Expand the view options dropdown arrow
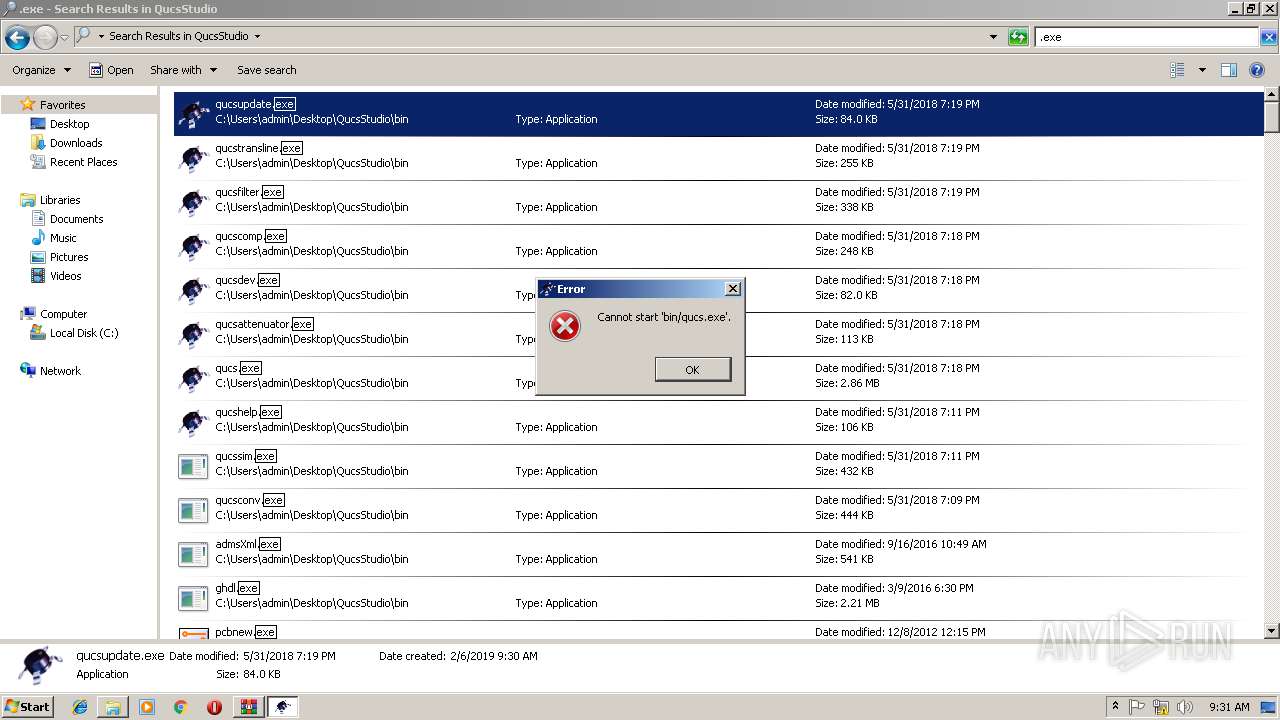 (x=1202, y=70)
